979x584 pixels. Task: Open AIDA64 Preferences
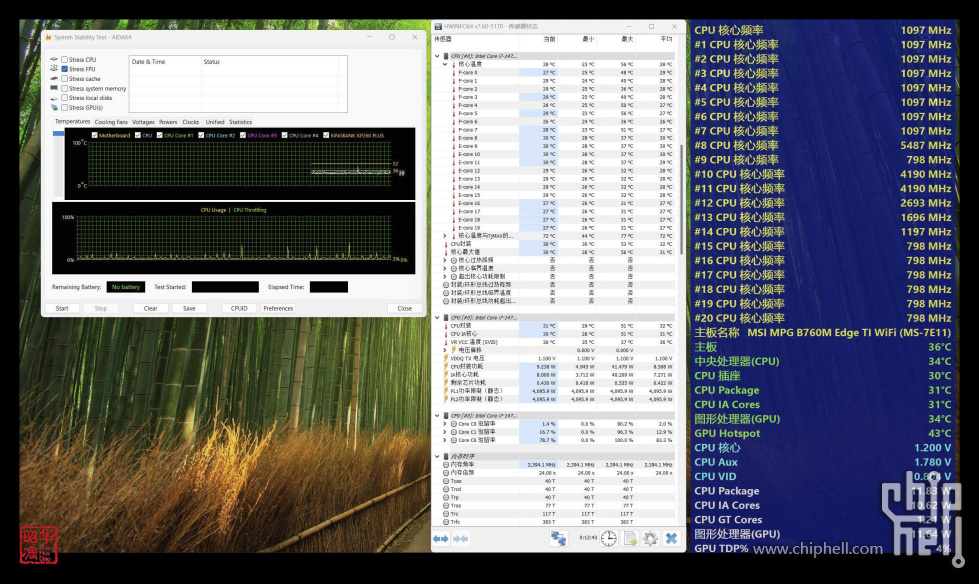tap(278, 309)
